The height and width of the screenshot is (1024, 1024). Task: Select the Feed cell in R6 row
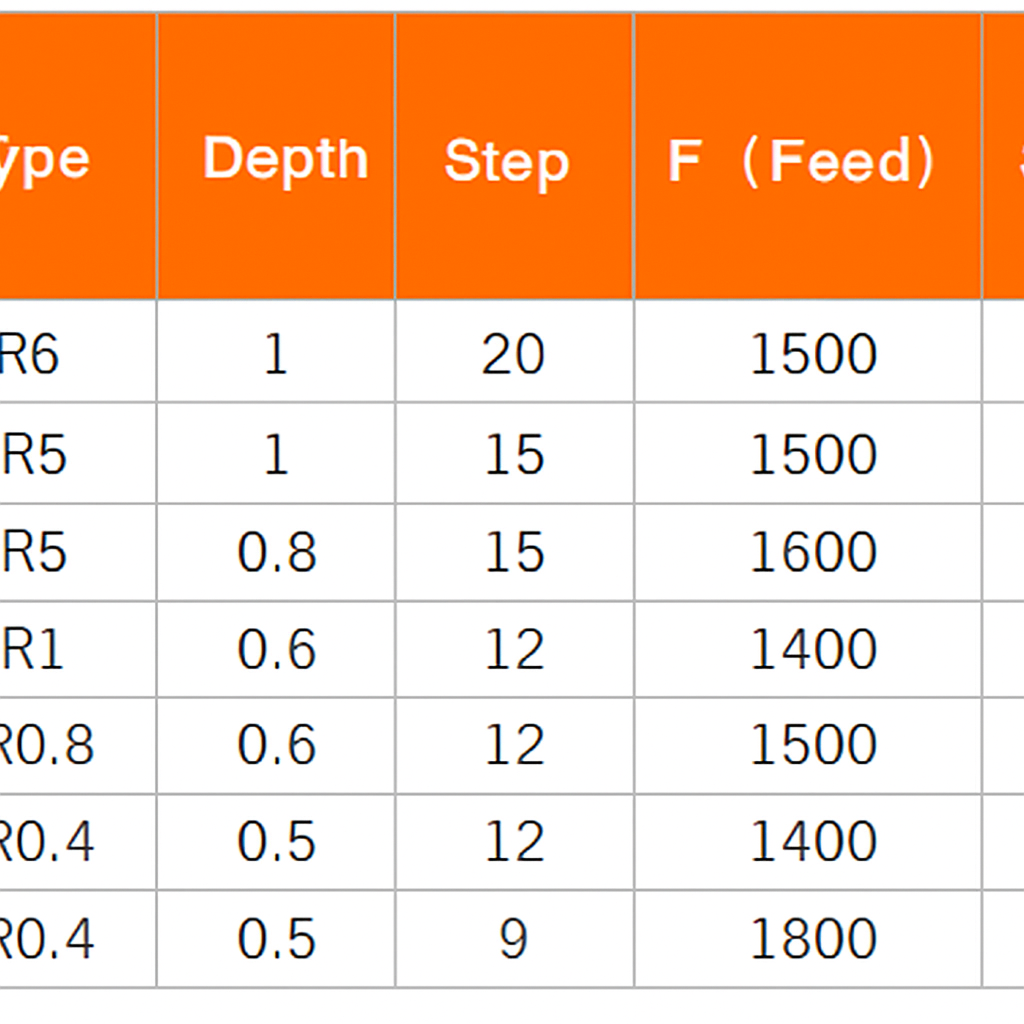click(813, 354)
